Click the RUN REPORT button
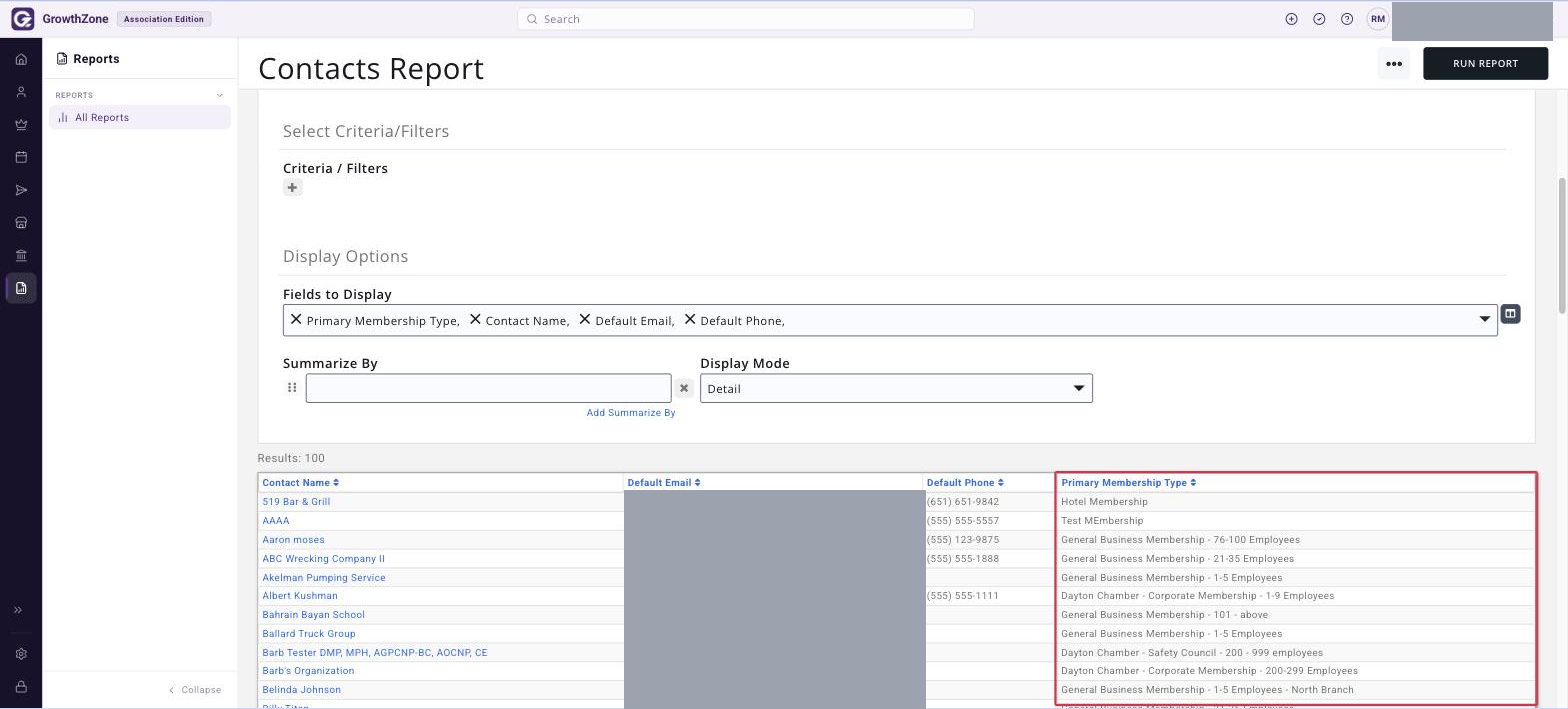This screenshot has width=1568, height=709. (x=1485, y=63)
